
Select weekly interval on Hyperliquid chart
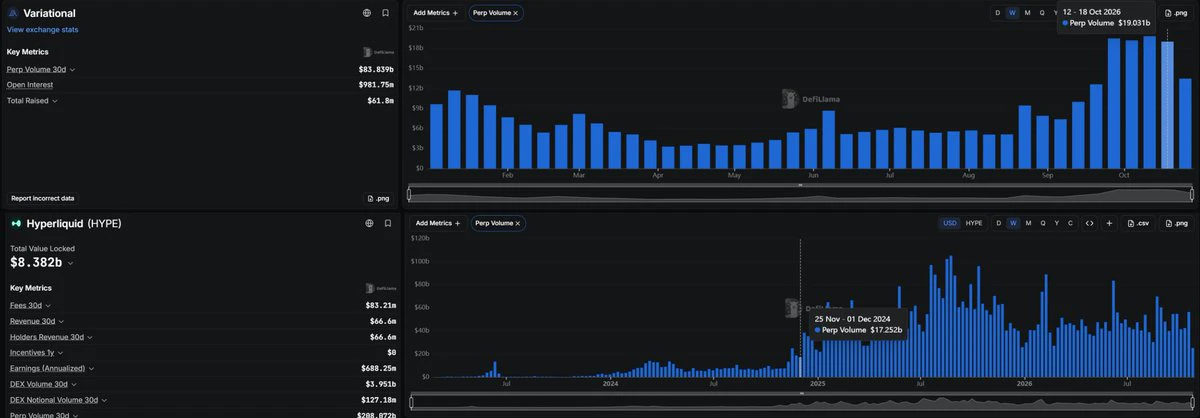pyautogui.click(x=1012, y=223)
